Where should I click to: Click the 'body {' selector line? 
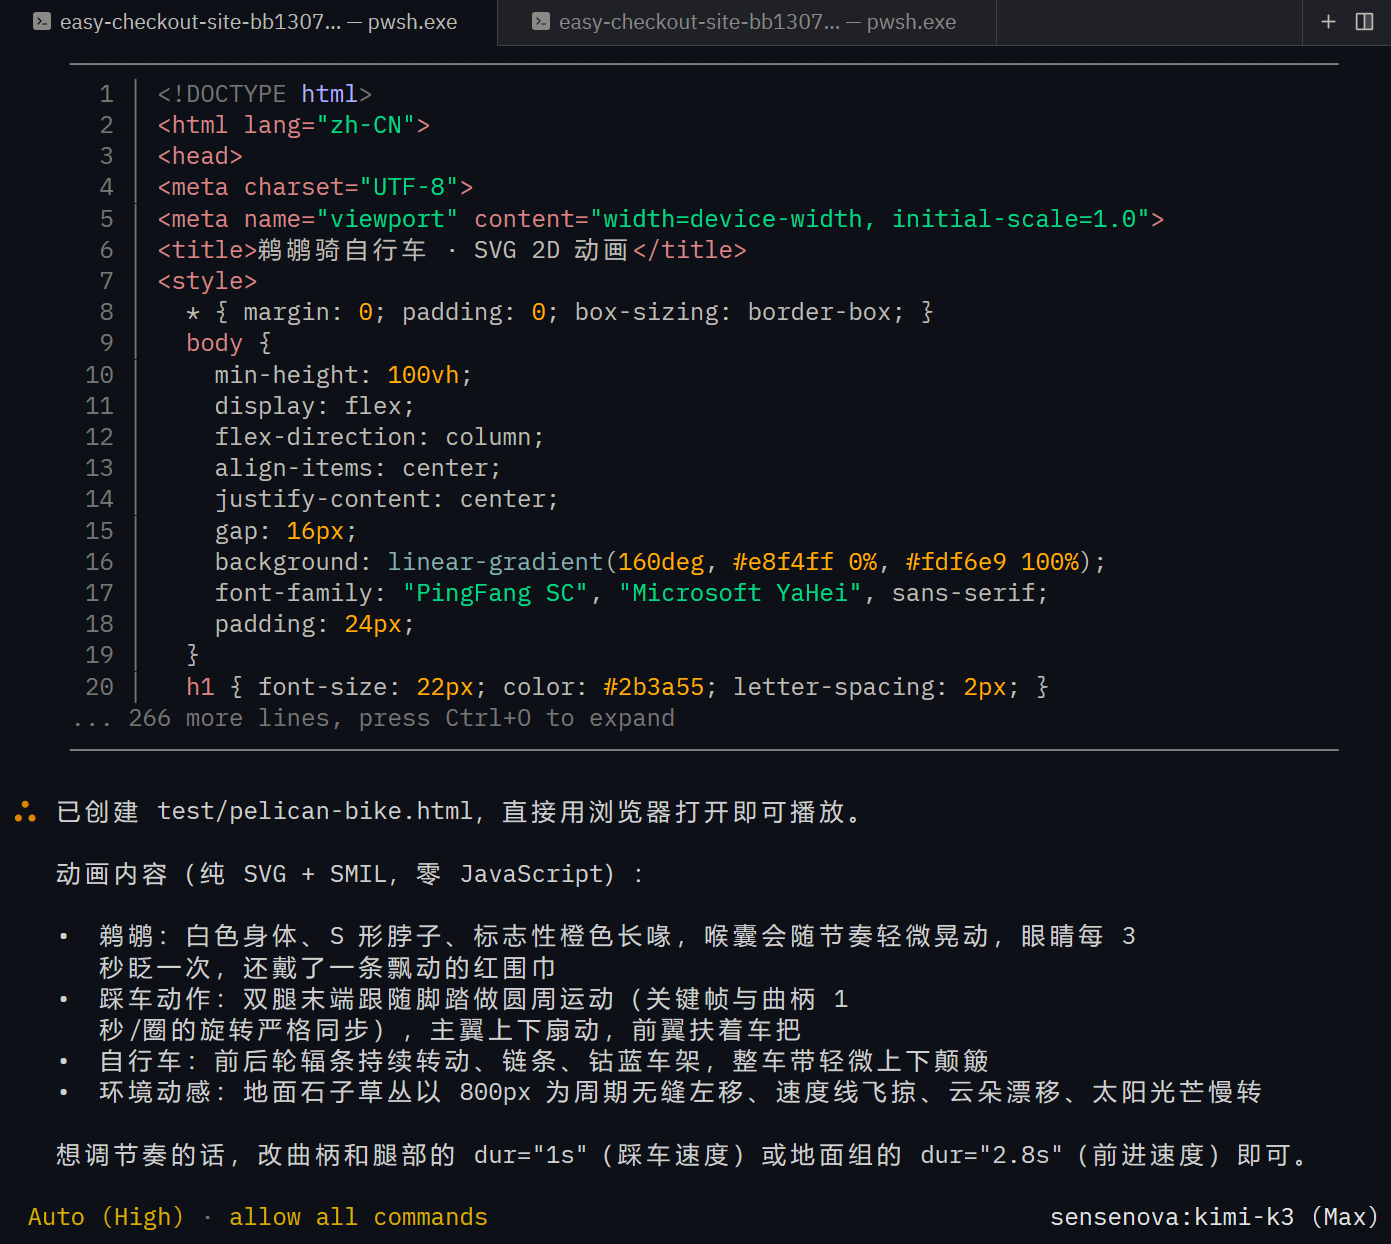tap(229, 343)
